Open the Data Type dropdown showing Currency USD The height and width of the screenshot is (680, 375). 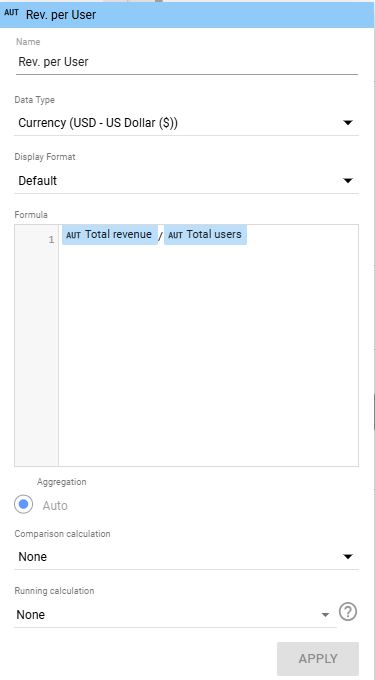[x=186, y=123]
